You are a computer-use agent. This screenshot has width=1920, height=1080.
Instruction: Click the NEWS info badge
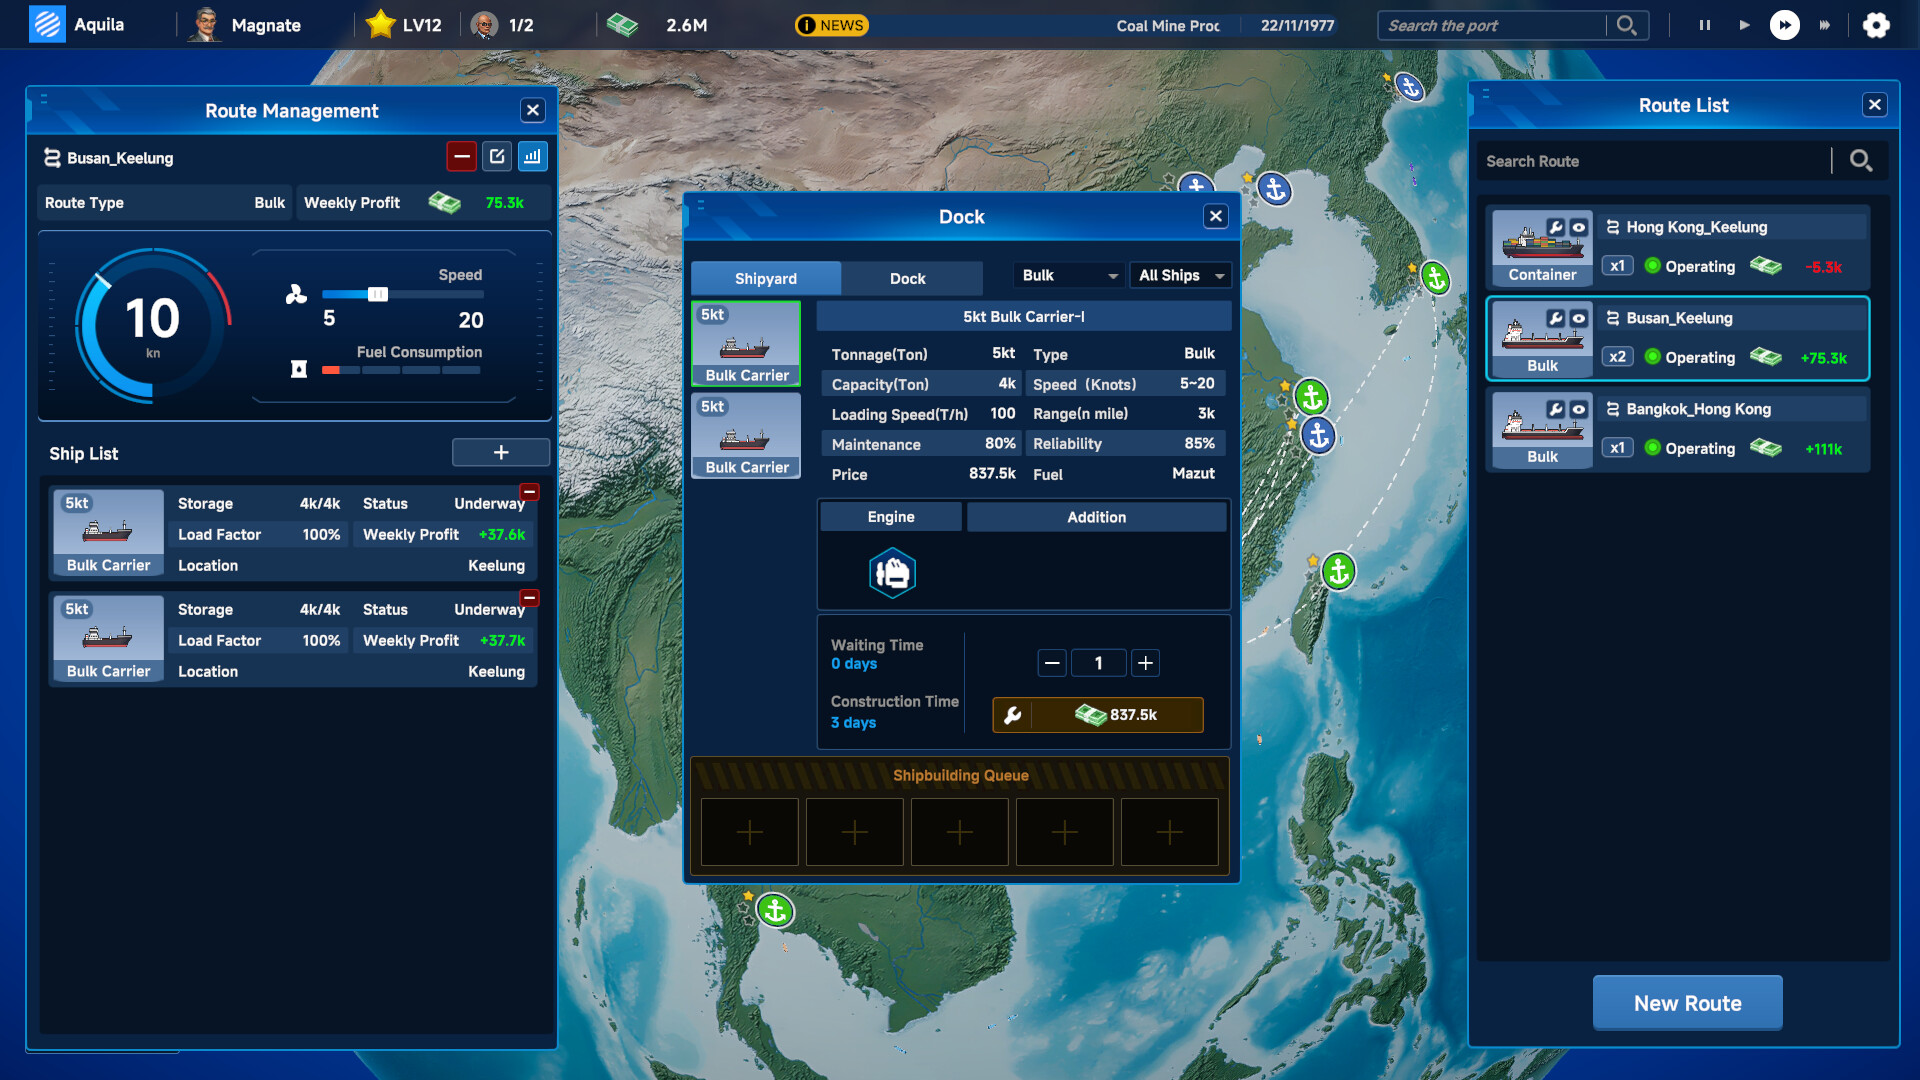point(831,25)
